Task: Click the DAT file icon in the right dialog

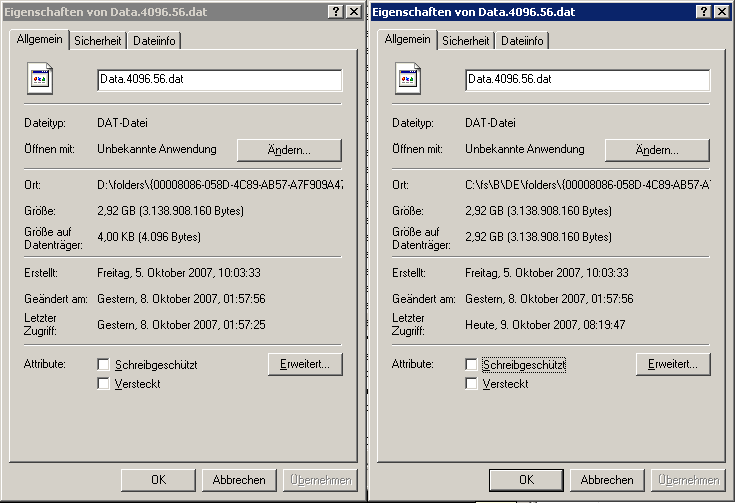Action: coord(409,81)
